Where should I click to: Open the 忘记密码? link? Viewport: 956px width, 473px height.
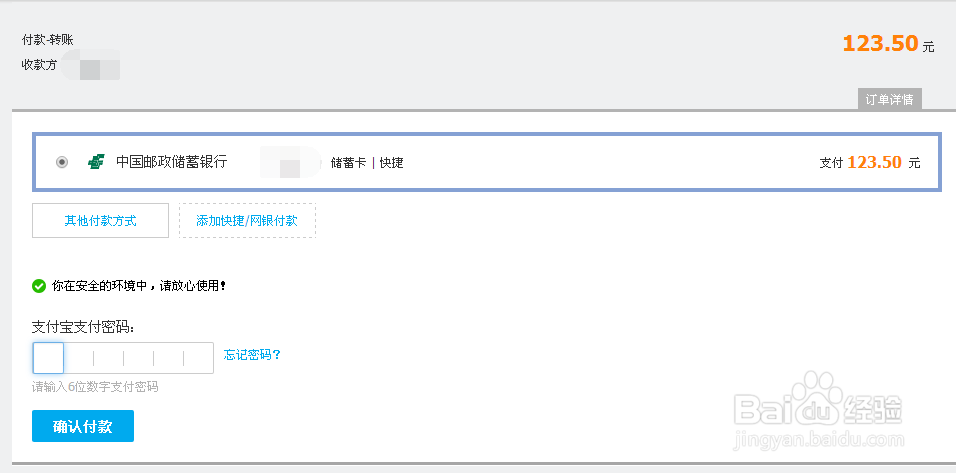[x=252, y=355]
